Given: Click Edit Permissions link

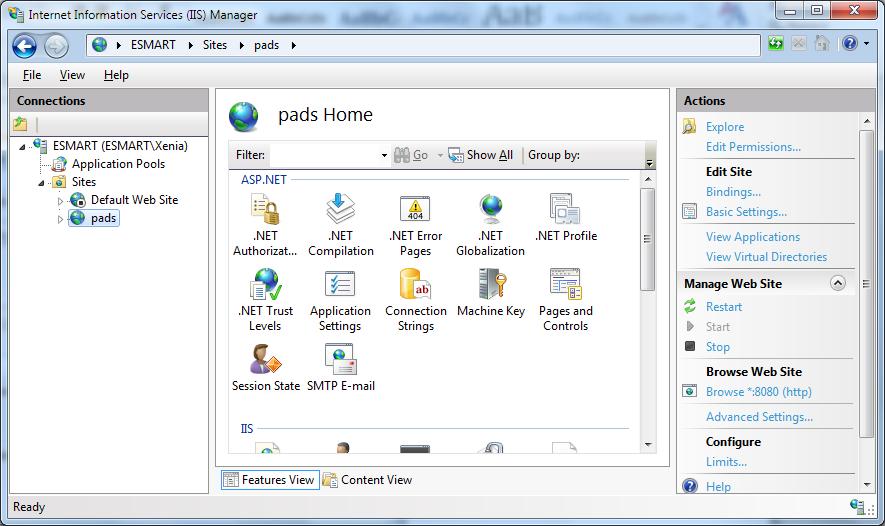Looking at the screenshot, I should [753, 147].
